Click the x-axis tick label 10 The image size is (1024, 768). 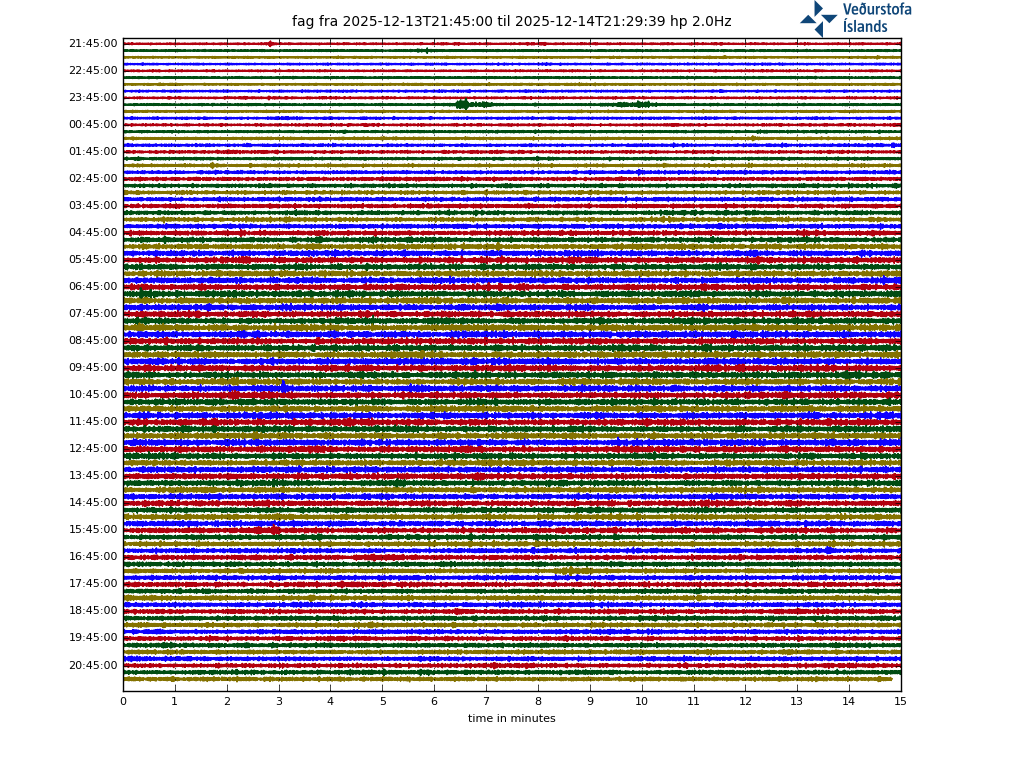[x=641, y=701]
